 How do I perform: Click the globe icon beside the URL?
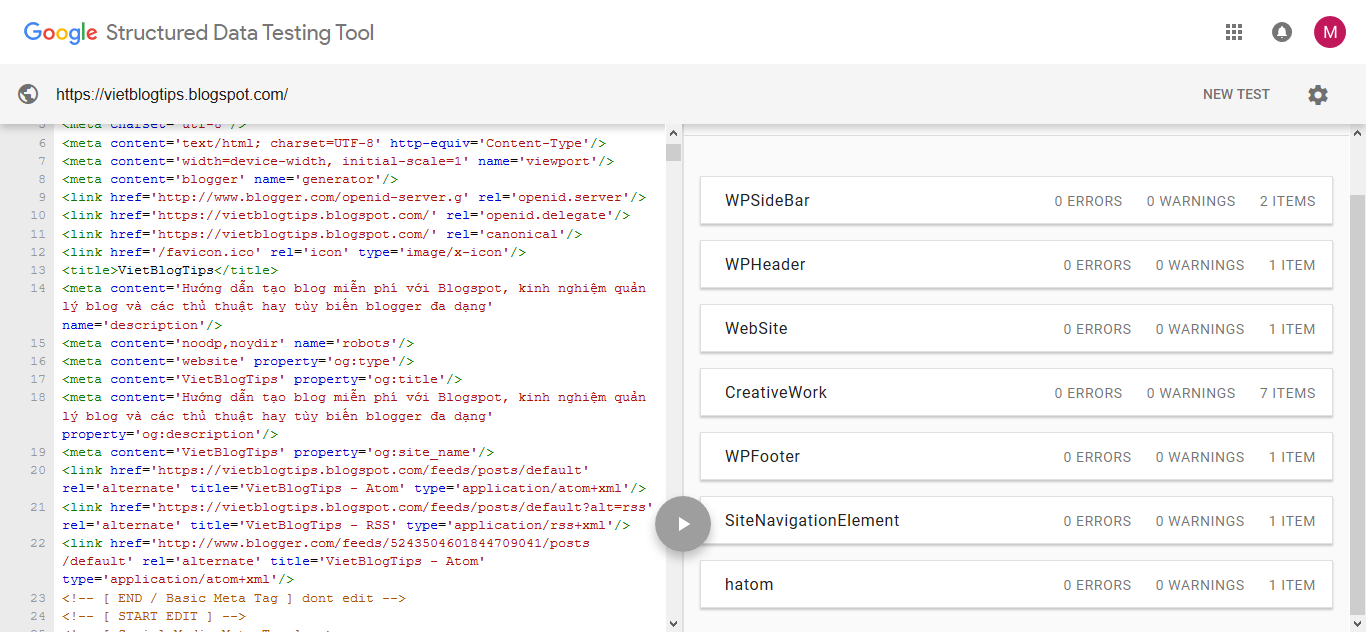[x=28, y=94]
